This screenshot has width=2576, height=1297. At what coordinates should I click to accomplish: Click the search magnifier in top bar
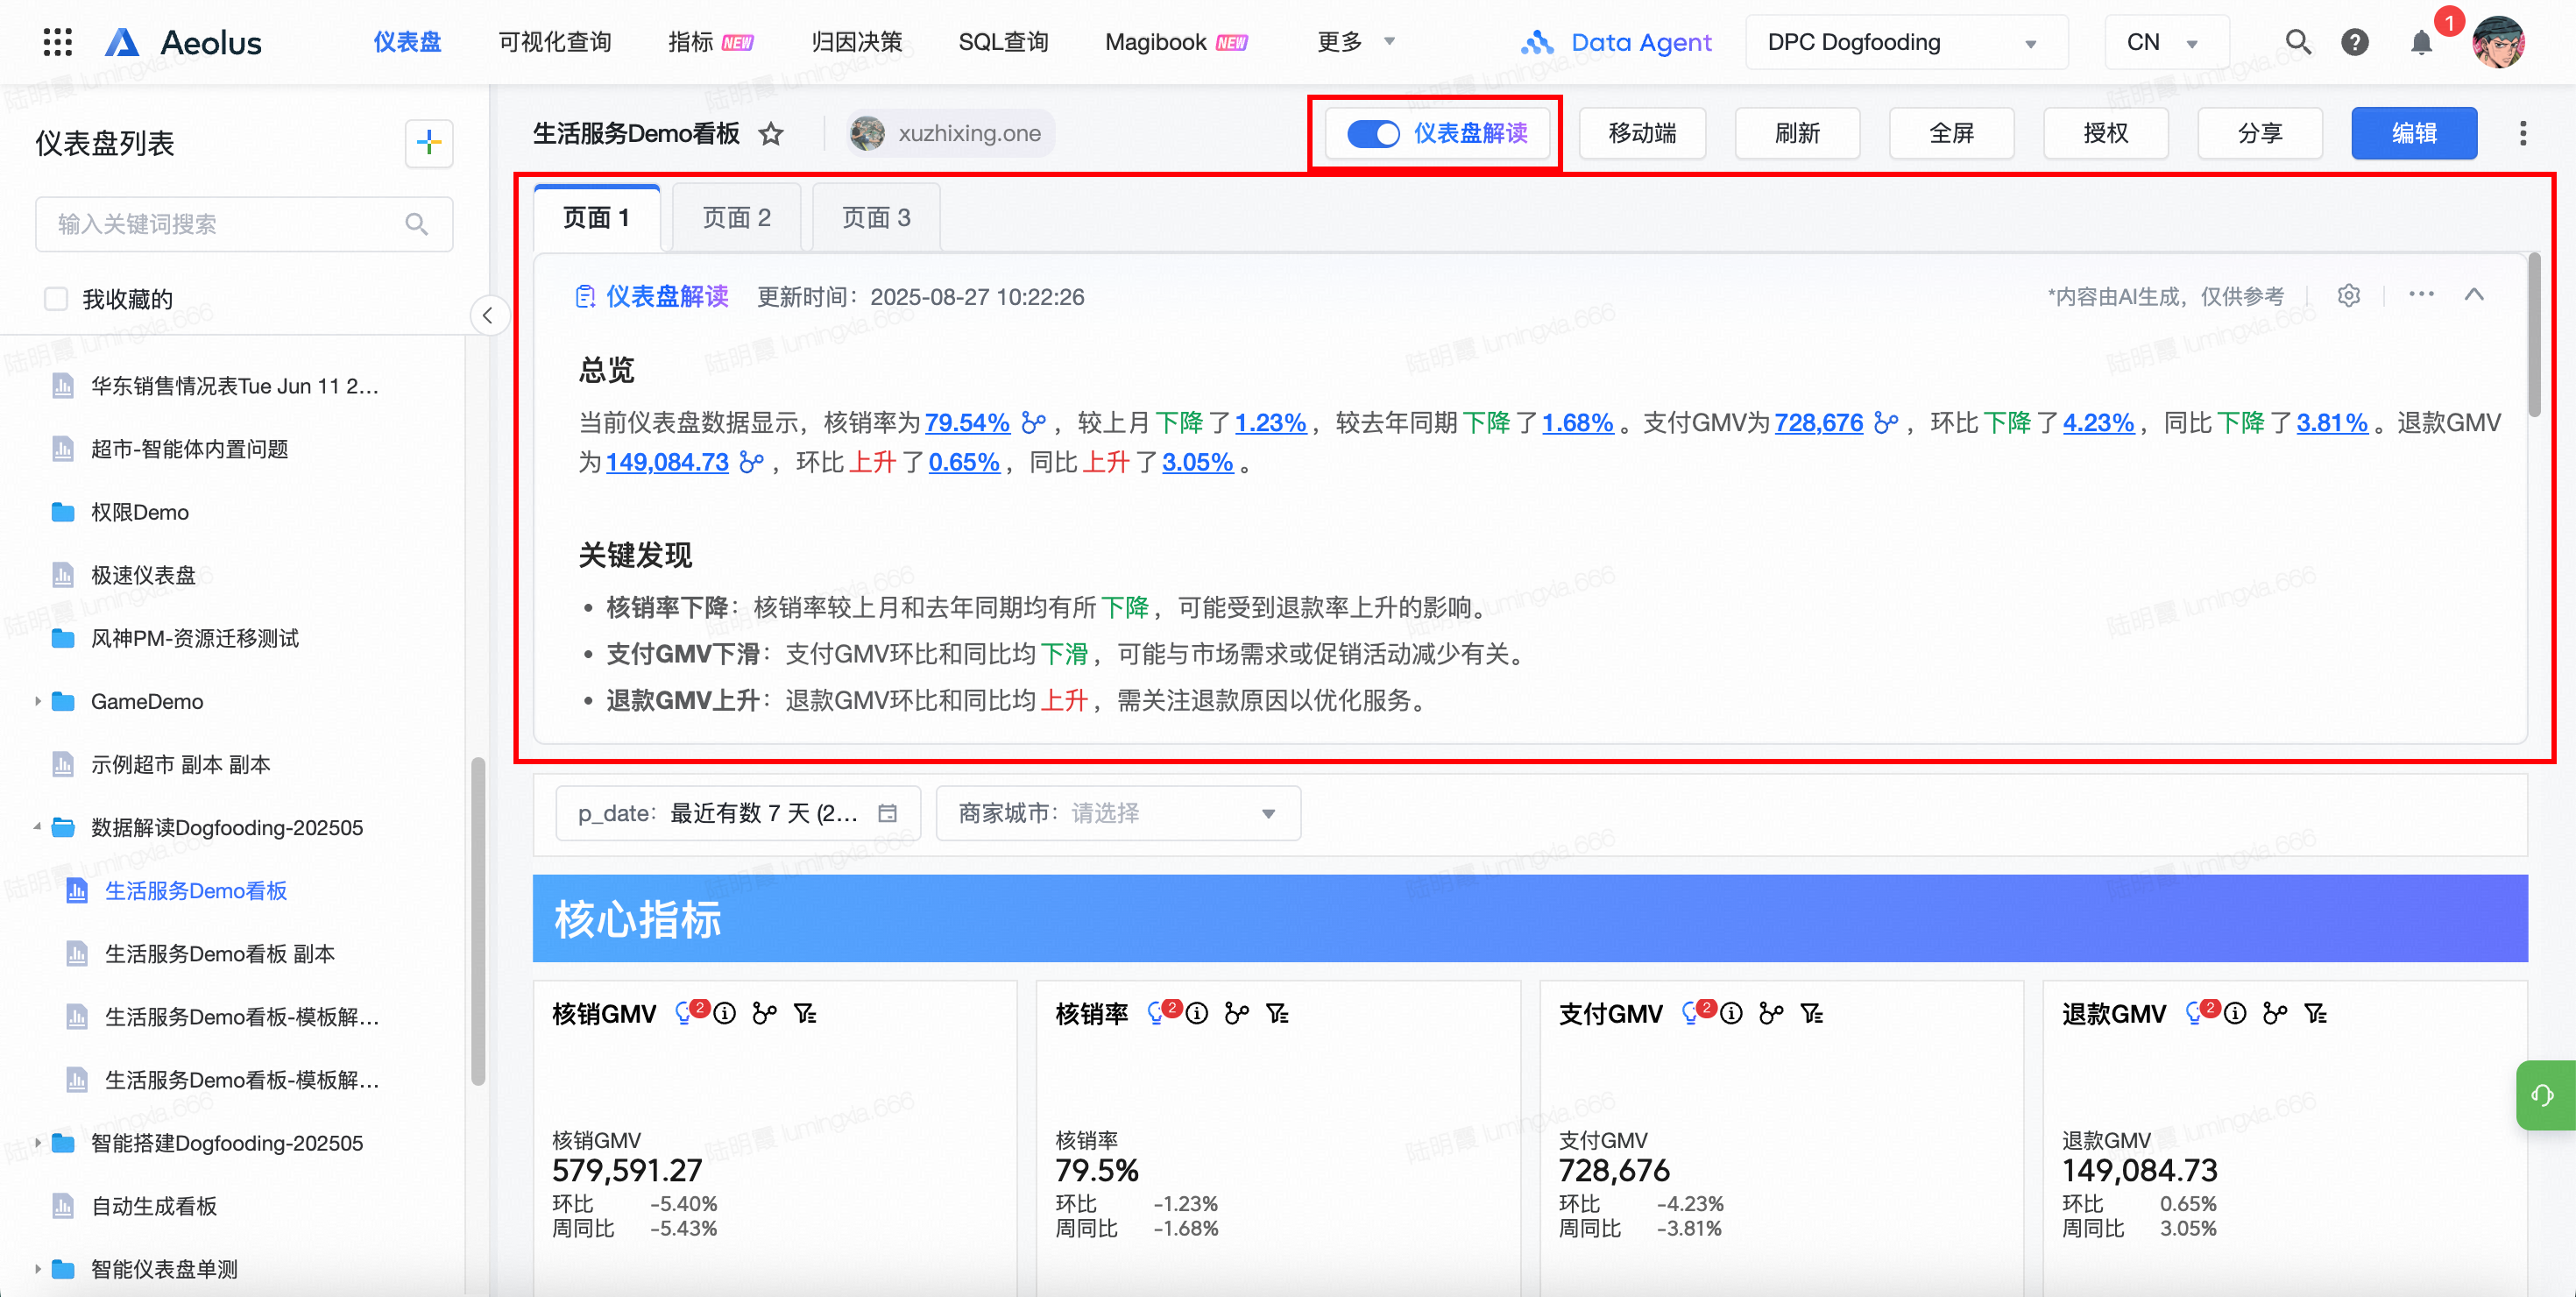tap(2297, 42)
